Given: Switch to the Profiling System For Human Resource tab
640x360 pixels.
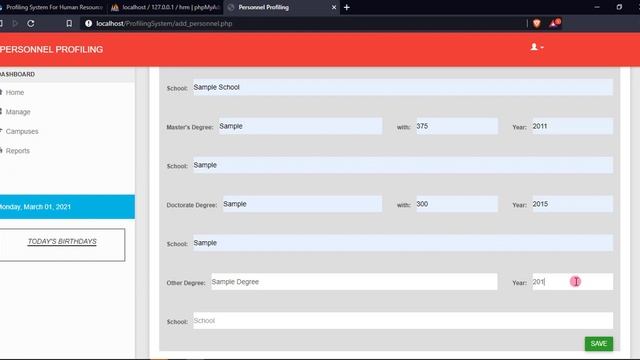Looking at the screenshot, I should (x=52, y=7).
